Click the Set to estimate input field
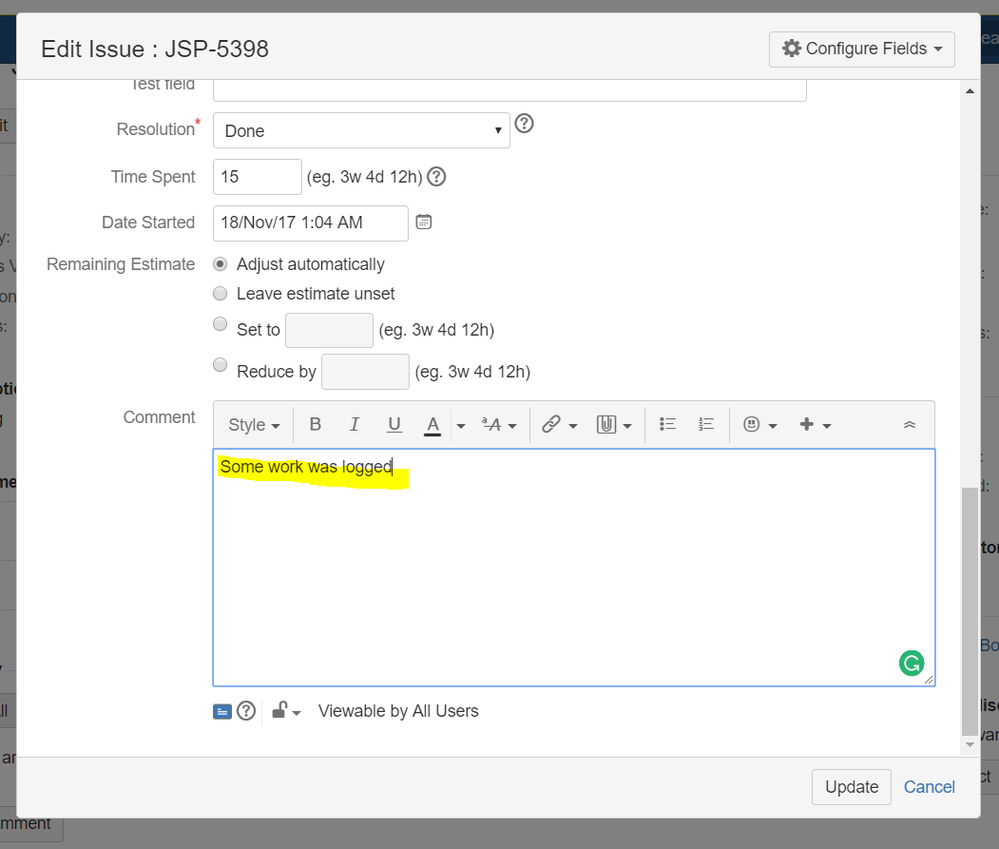Viewport: 999px width, 849px height. pyautogui.click(x=329, y=330)
